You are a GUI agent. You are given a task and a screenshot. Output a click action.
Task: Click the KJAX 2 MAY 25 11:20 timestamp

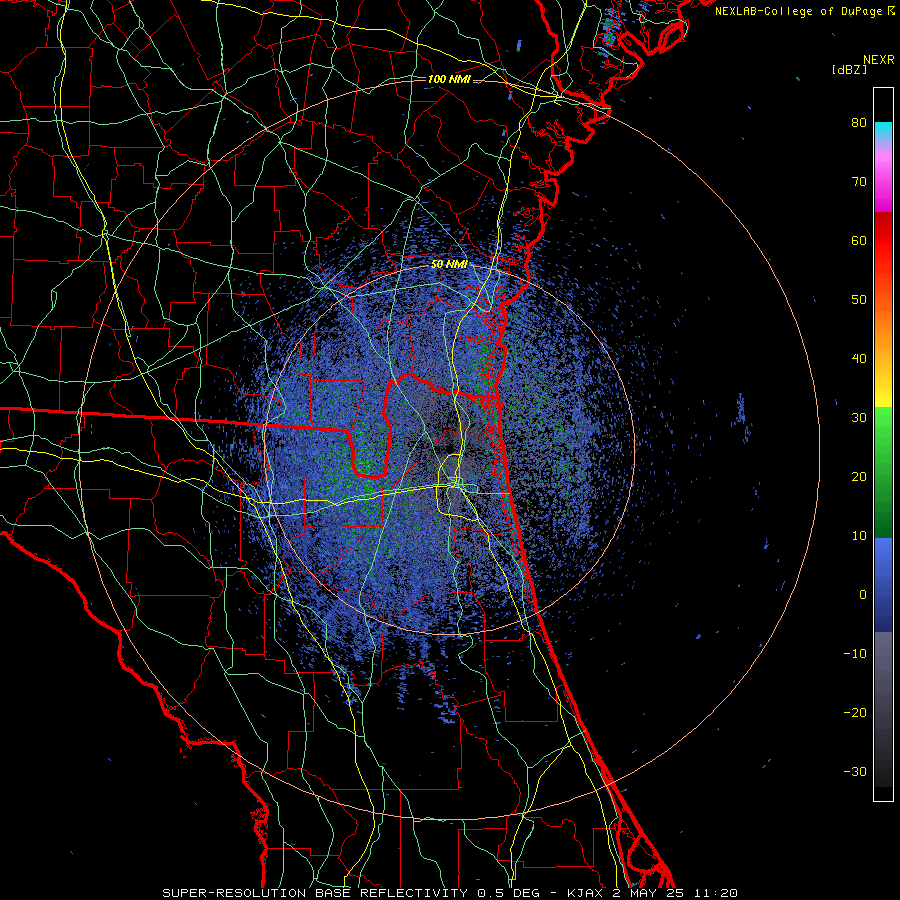click(652, 893)
